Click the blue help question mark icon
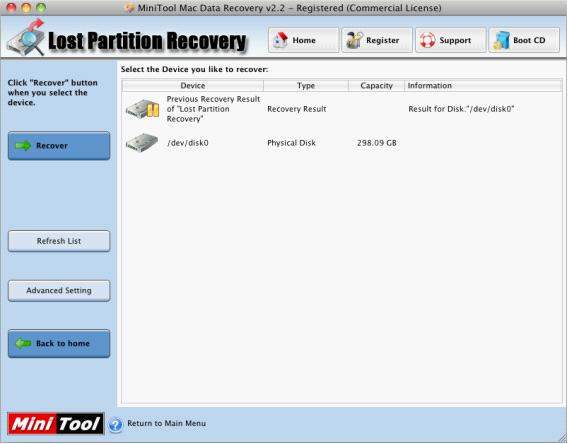The width and height of the screenshot is (568, 444). click(x=116, y=424)
